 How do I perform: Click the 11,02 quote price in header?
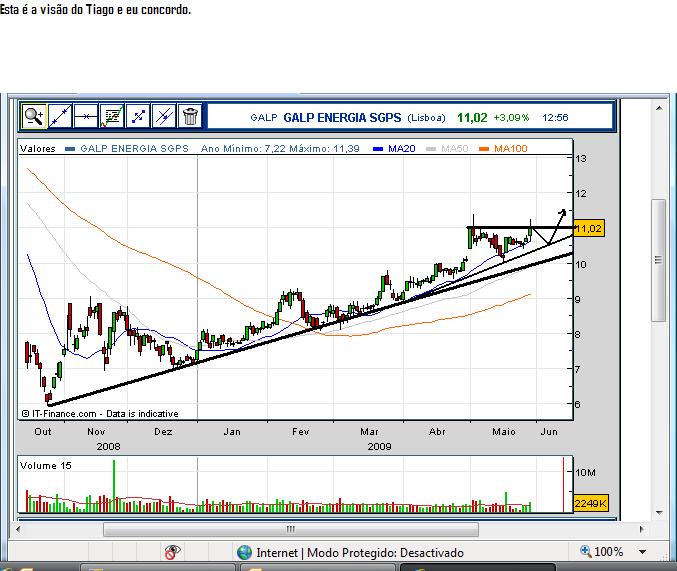pyautogui.click(x=472, y=117)
